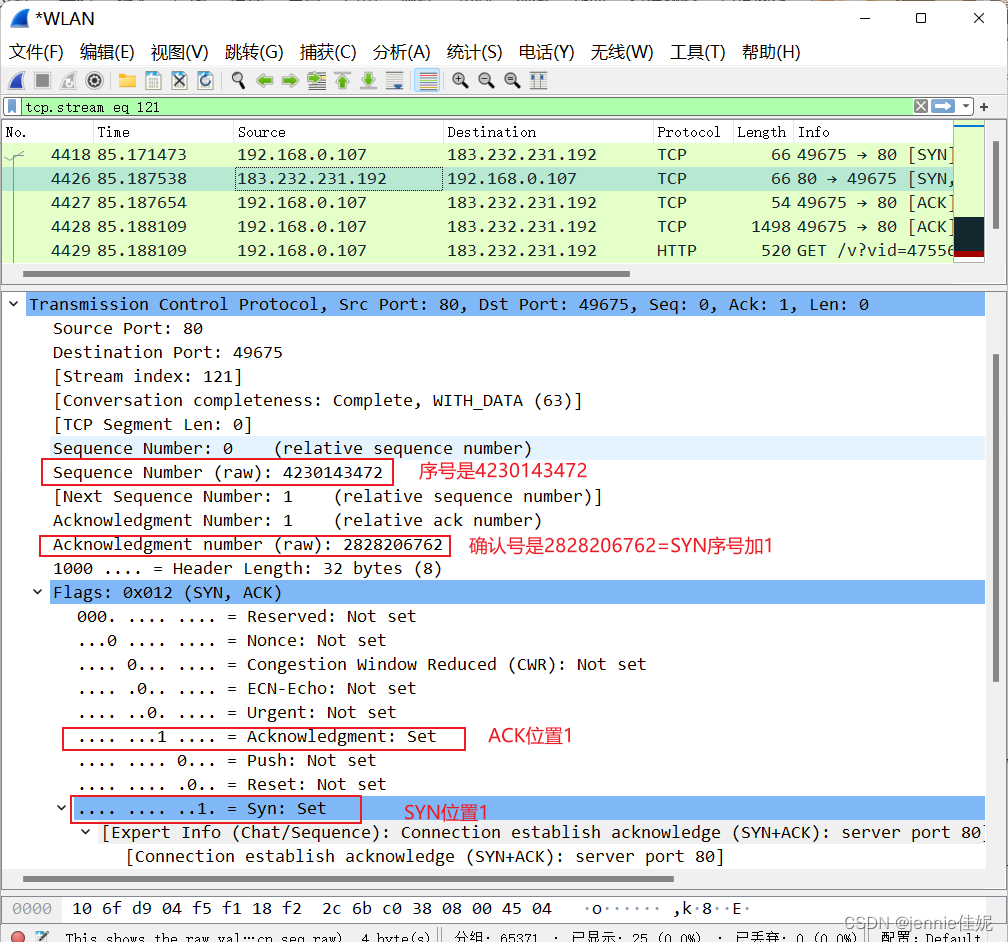Open display filter history dropdown
The image size is (1008, 942).
(966, 106)
